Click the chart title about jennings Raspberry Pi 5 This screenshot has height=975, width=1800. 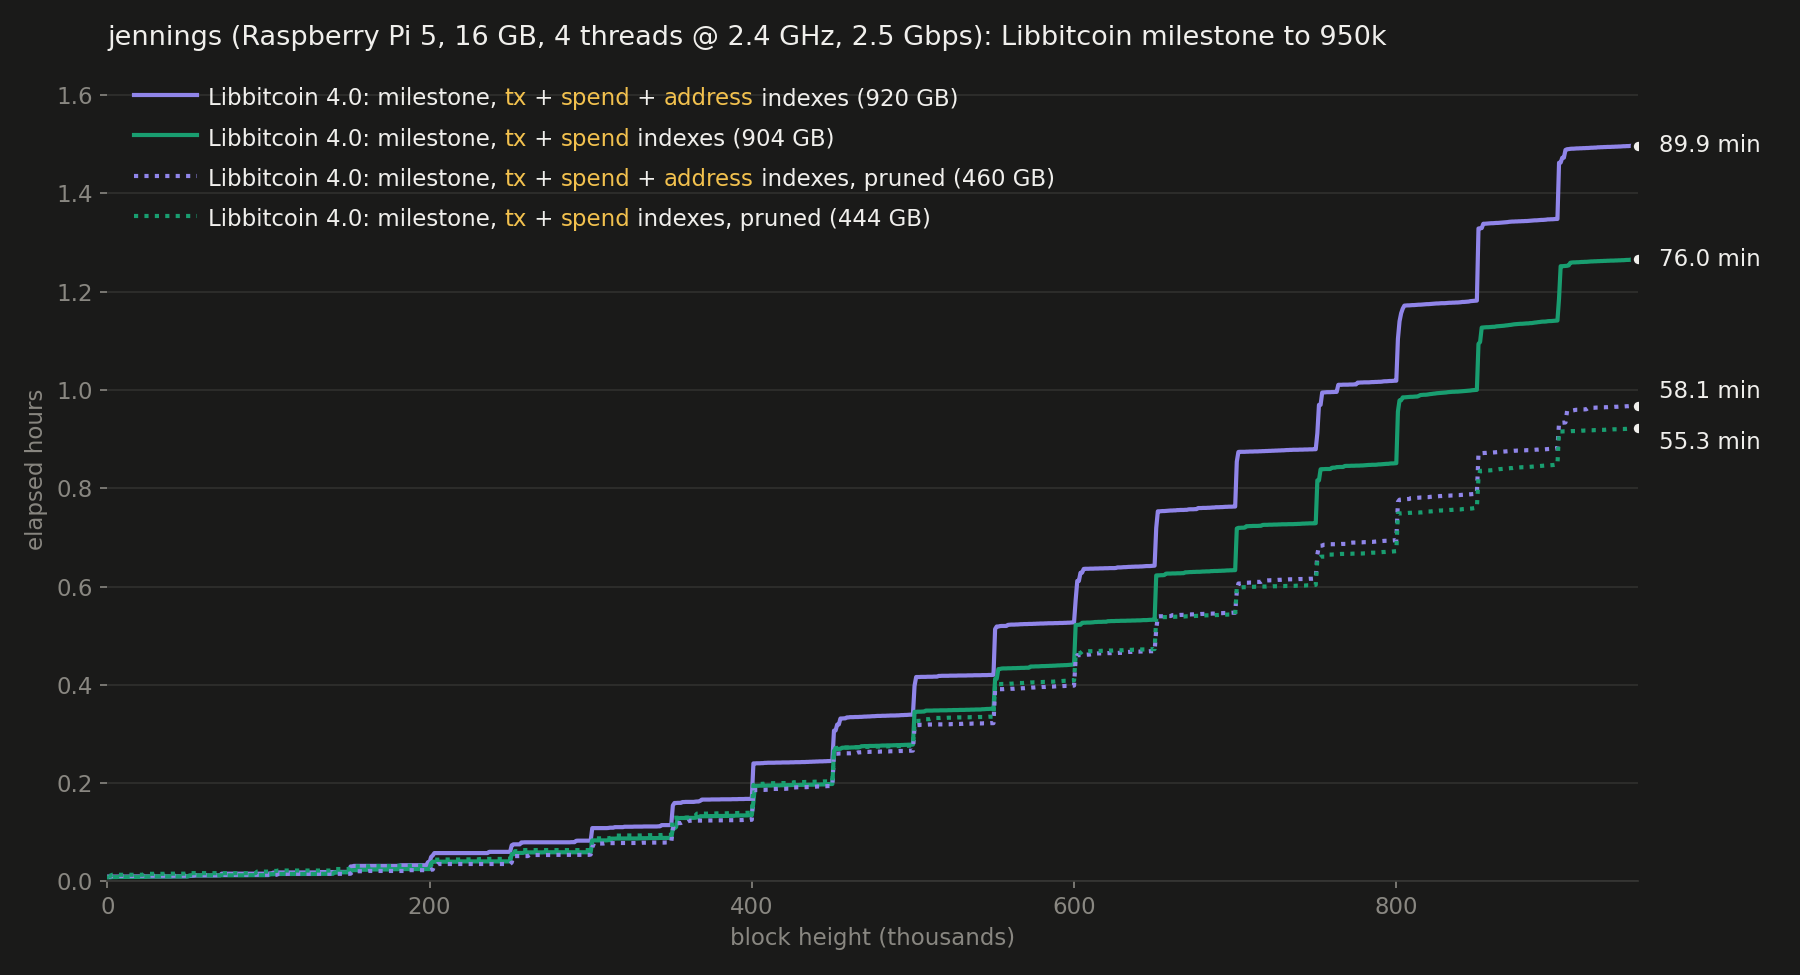746,37
